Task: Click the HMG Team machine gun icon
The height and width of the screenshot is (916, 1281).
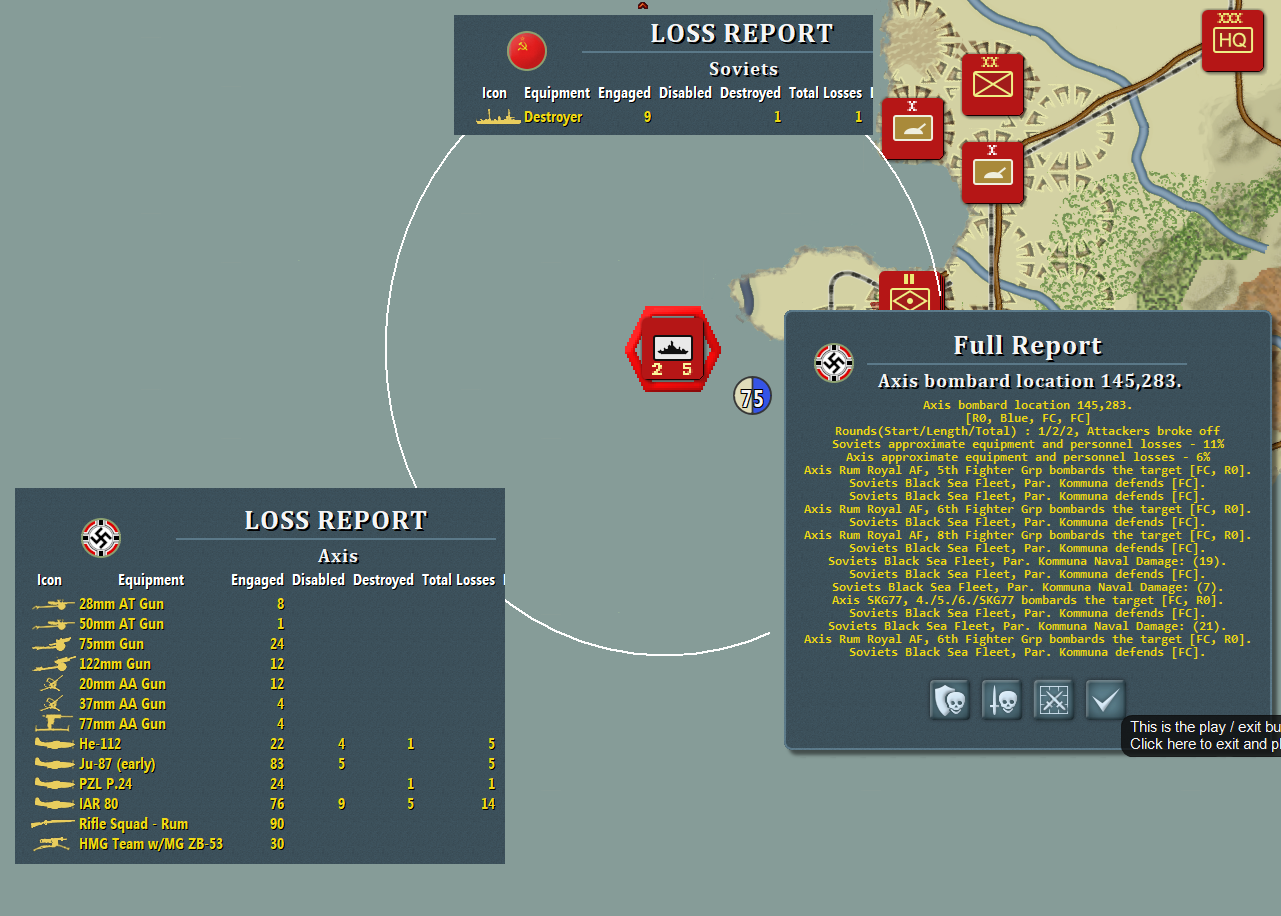Action: point(51,844)
